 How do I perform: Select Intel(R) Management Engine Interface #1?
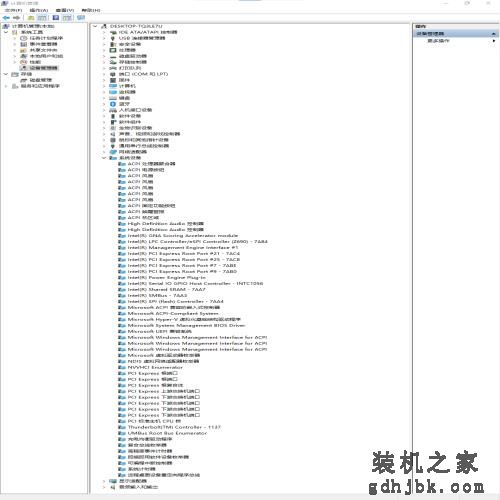click(183, 248)
